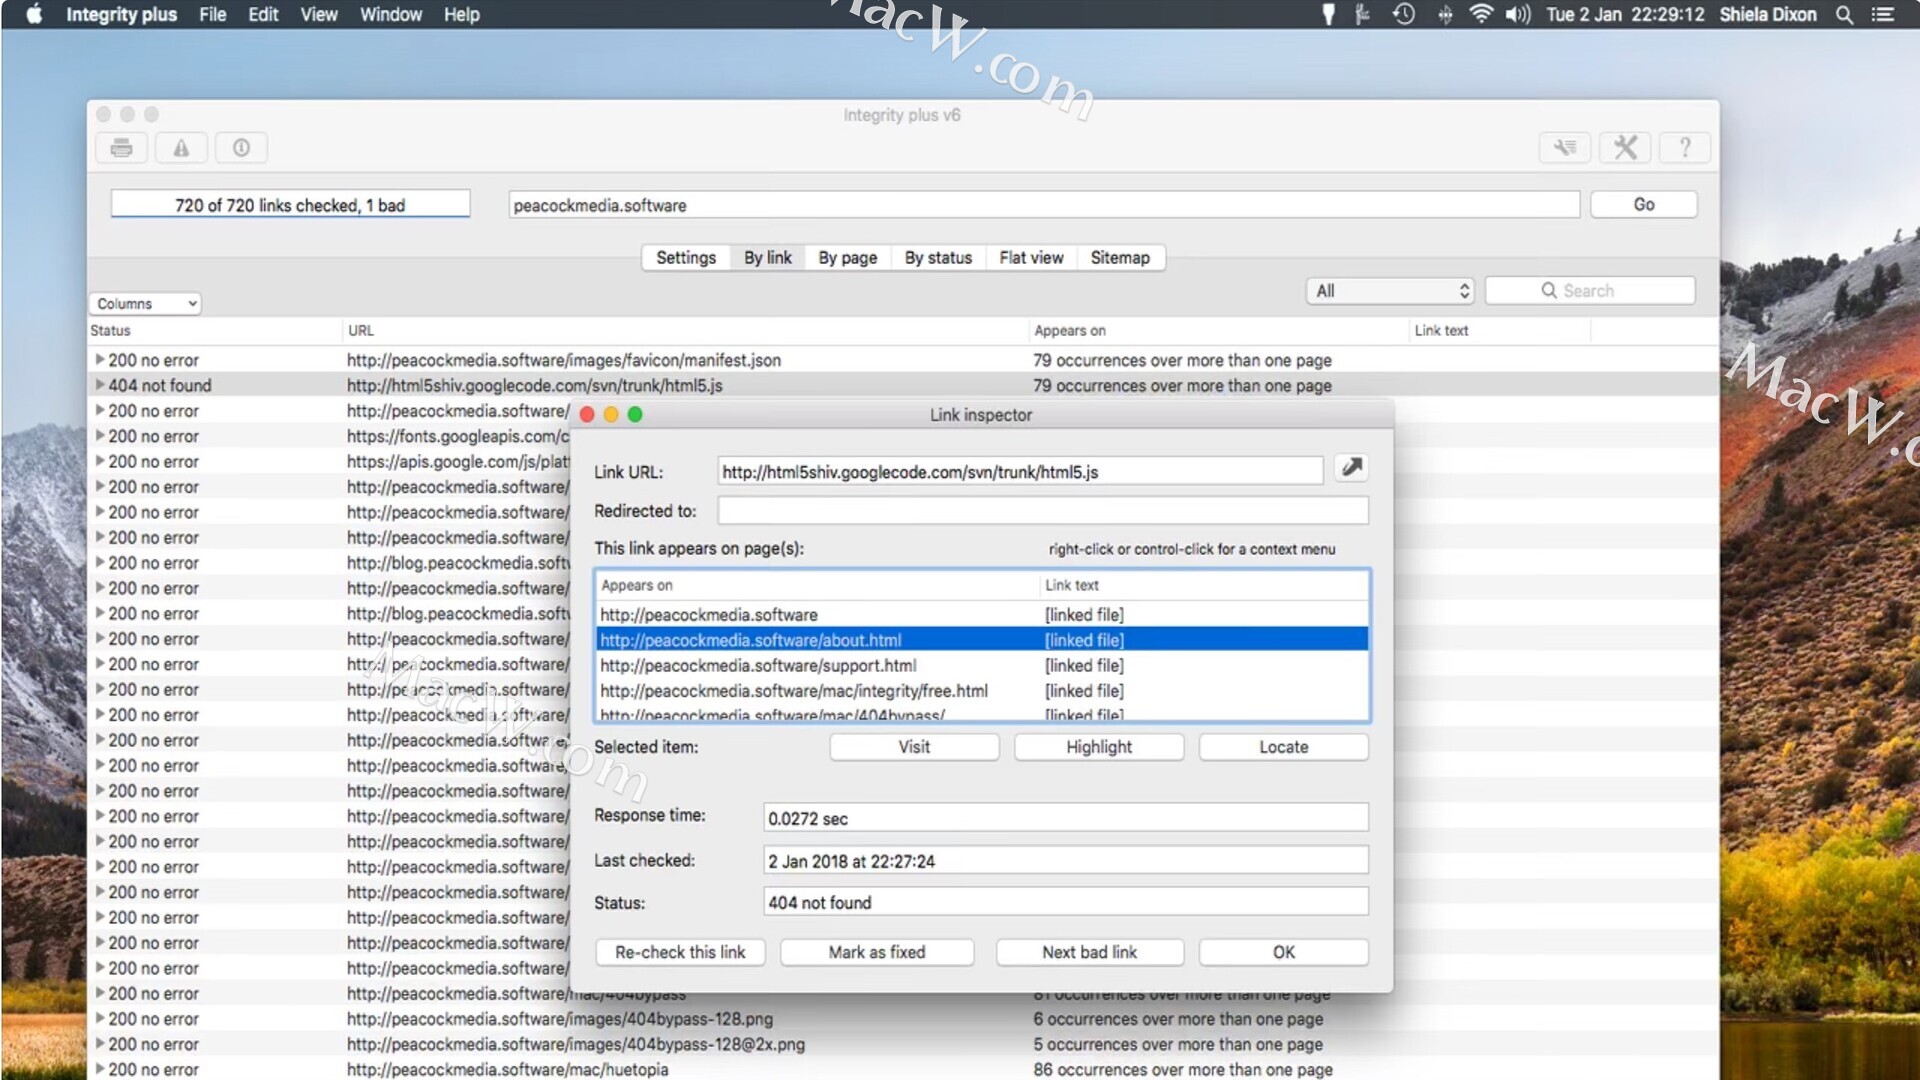Open the All filter popup menu
The width and height of the screenshot is (1920, 1080).
[x=1391, y=291]
